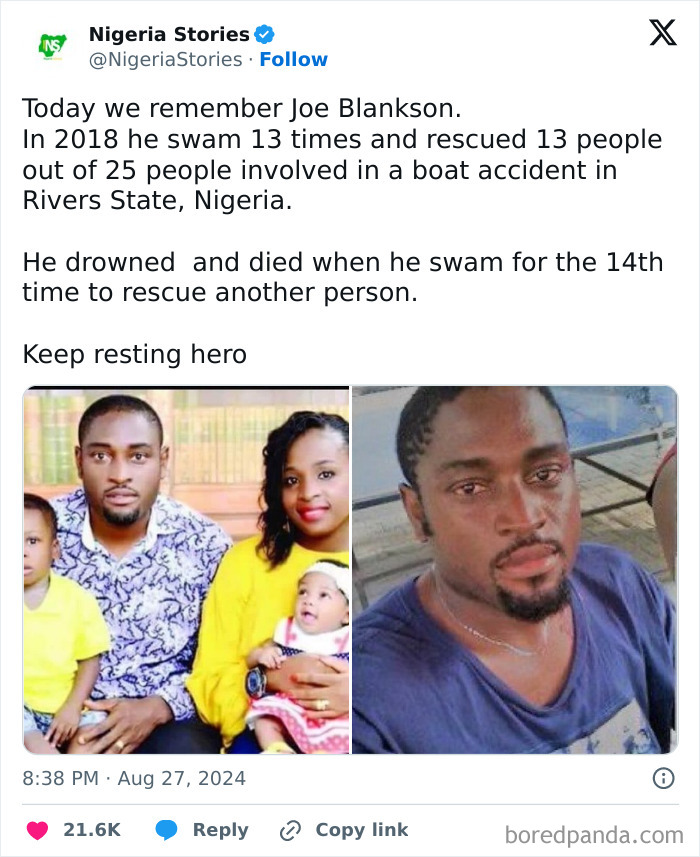Screen dimensions: 700x857
Task: Click the 'Today we remember' opening line
Action: [x=242, y=108]
